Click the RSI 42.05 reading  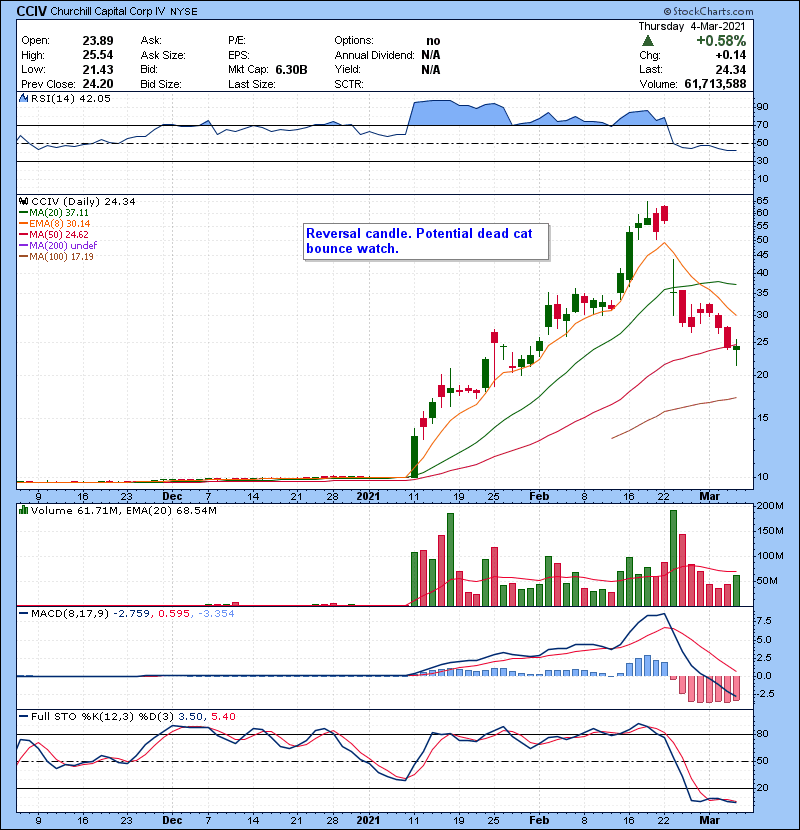[93, 98]
